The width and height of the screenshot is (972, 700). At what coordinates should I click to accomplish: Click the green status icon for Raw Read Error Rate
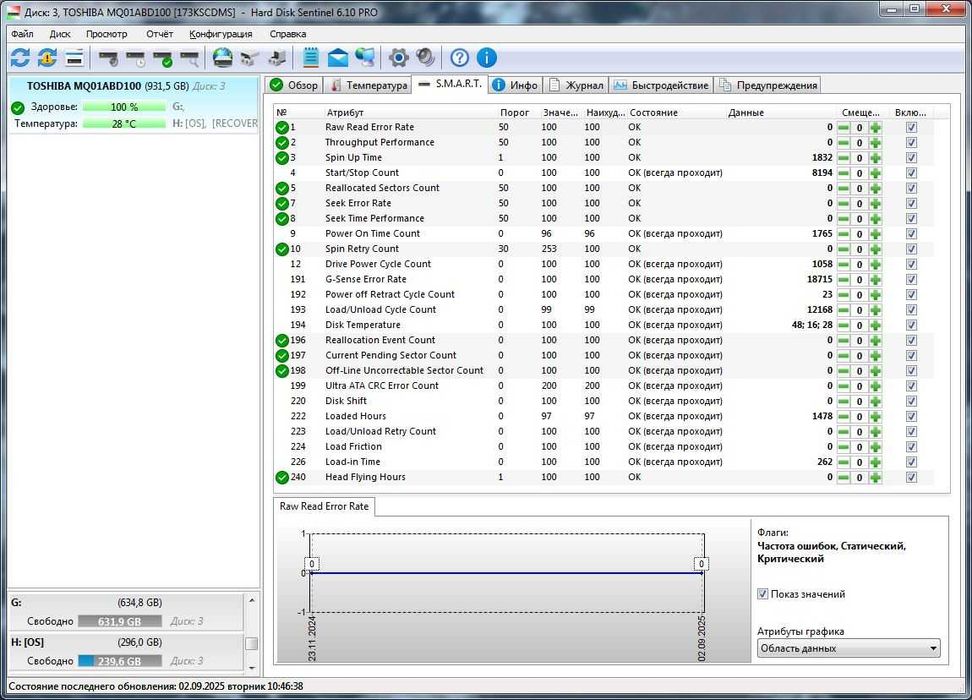tap(282, 127)
